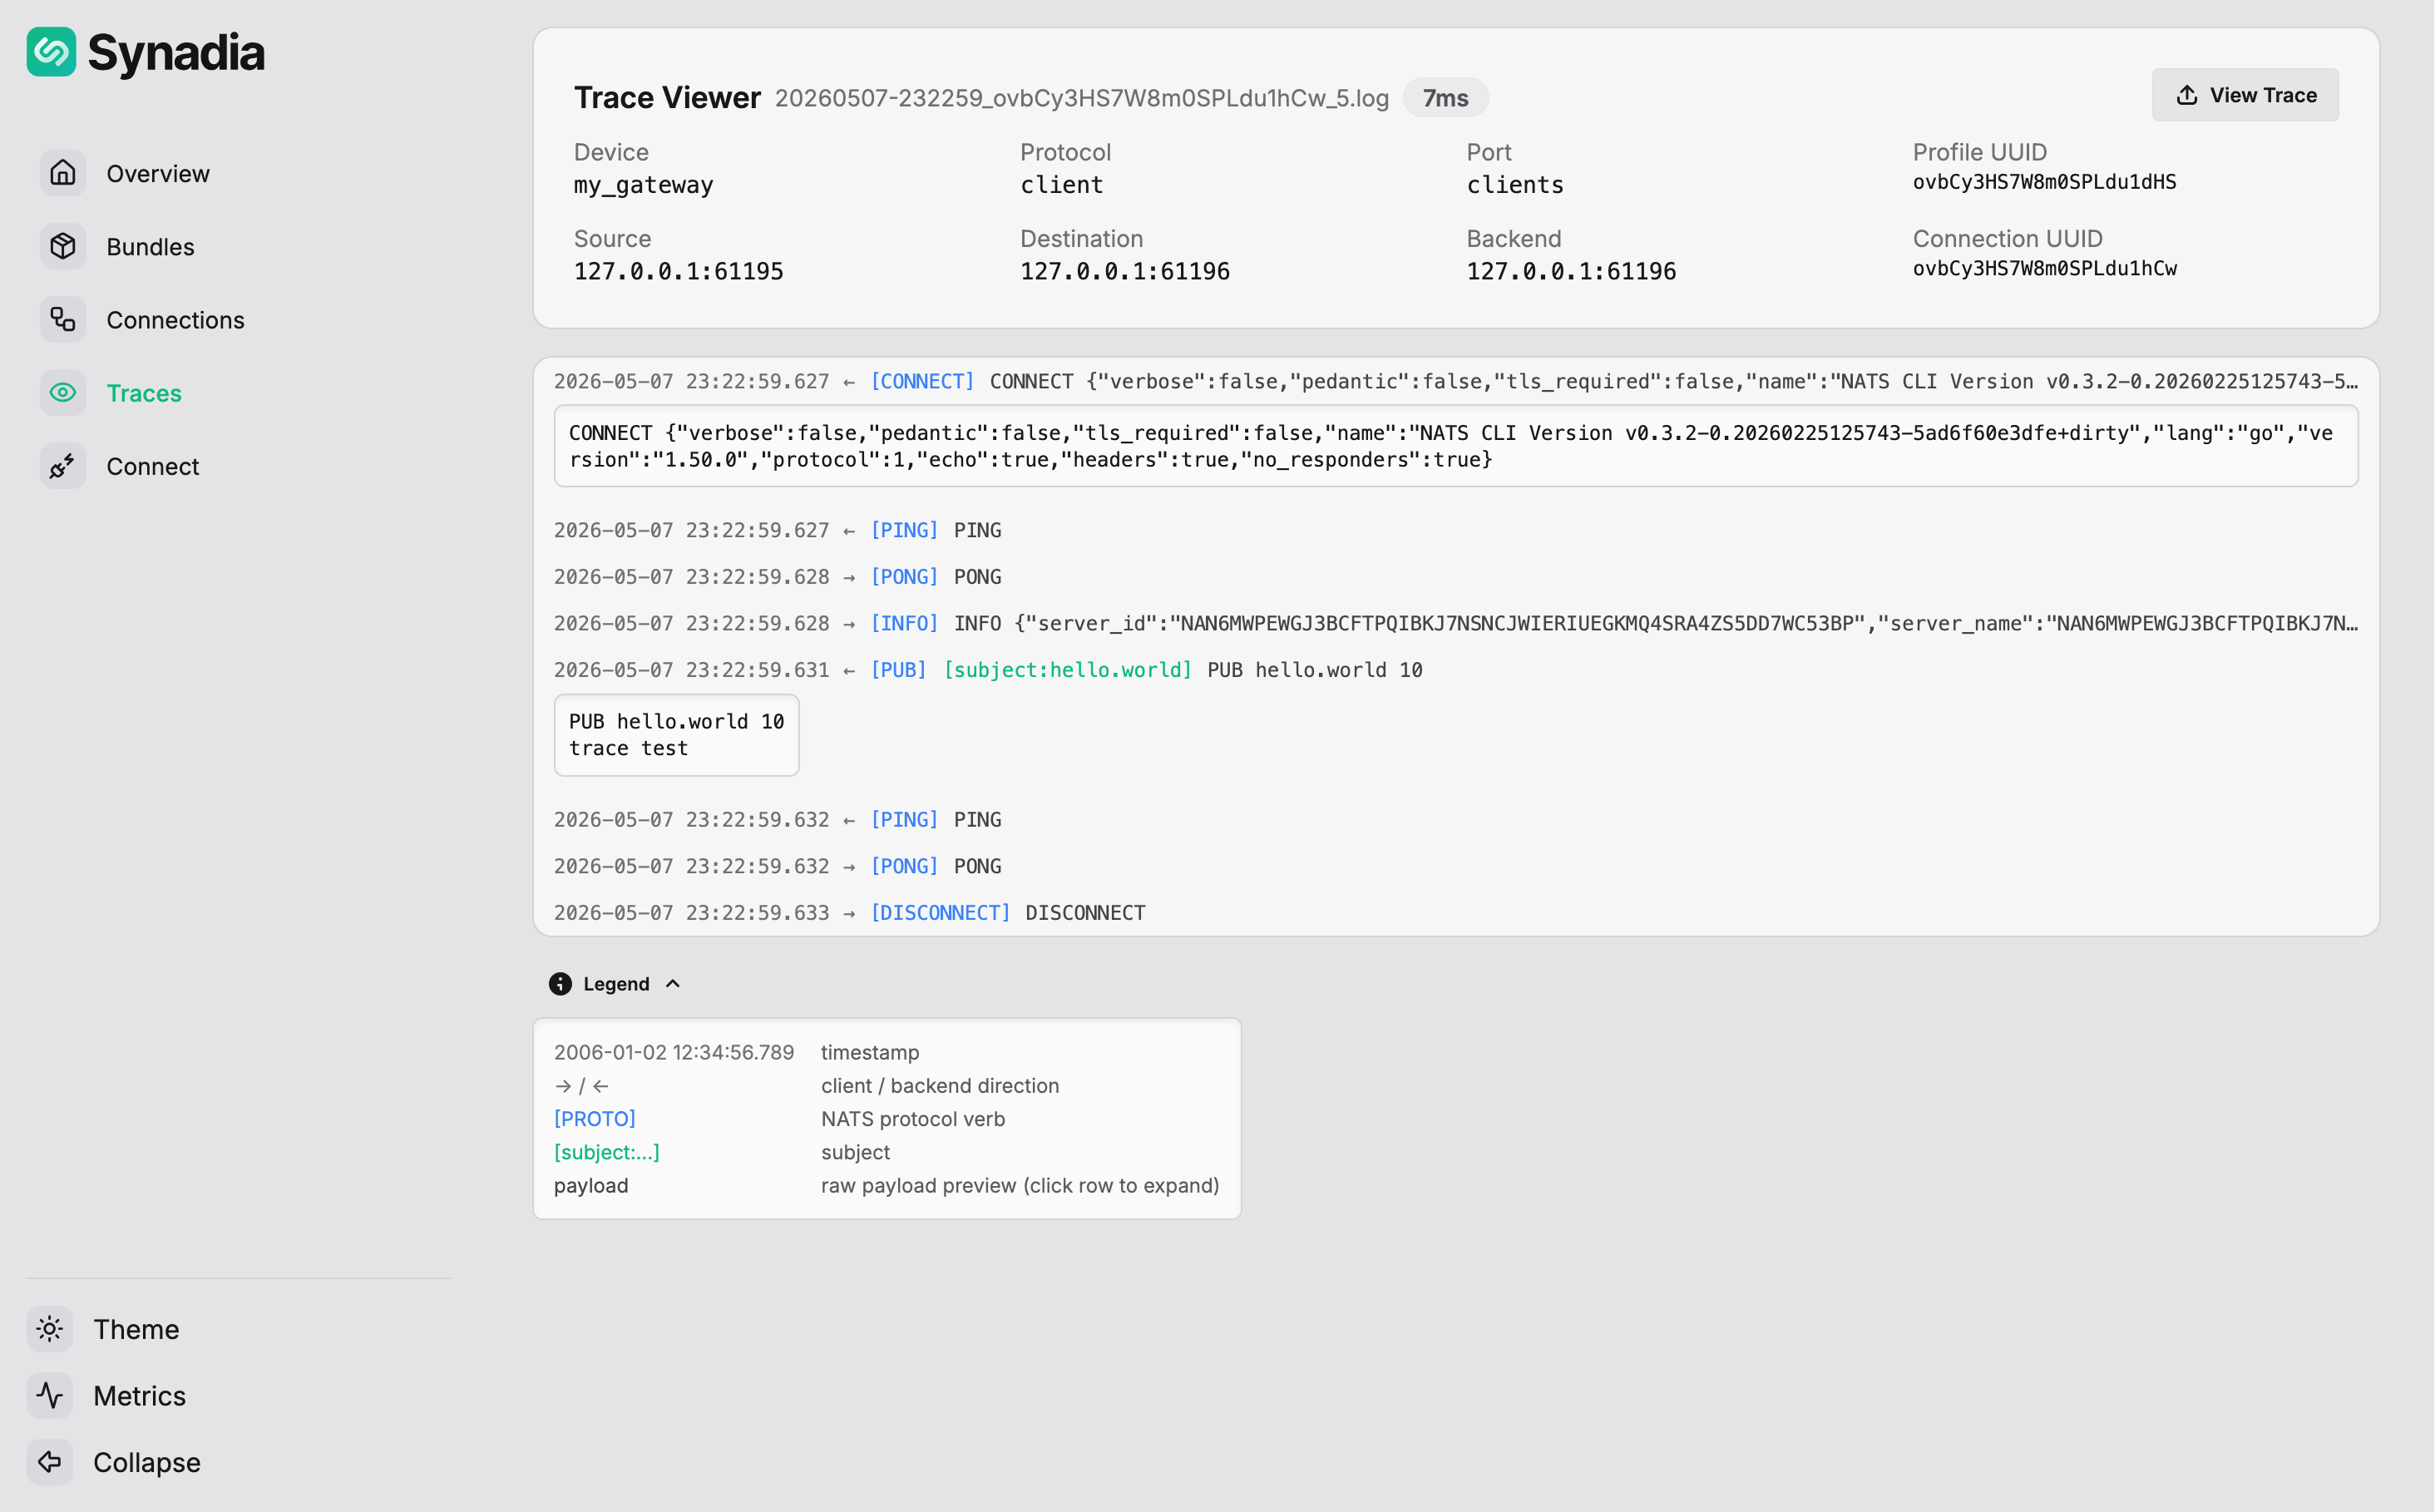The width and height of the screenshot is (2435, 1512).
Task: Open the Connect page
Action: [x=153, y=467]
